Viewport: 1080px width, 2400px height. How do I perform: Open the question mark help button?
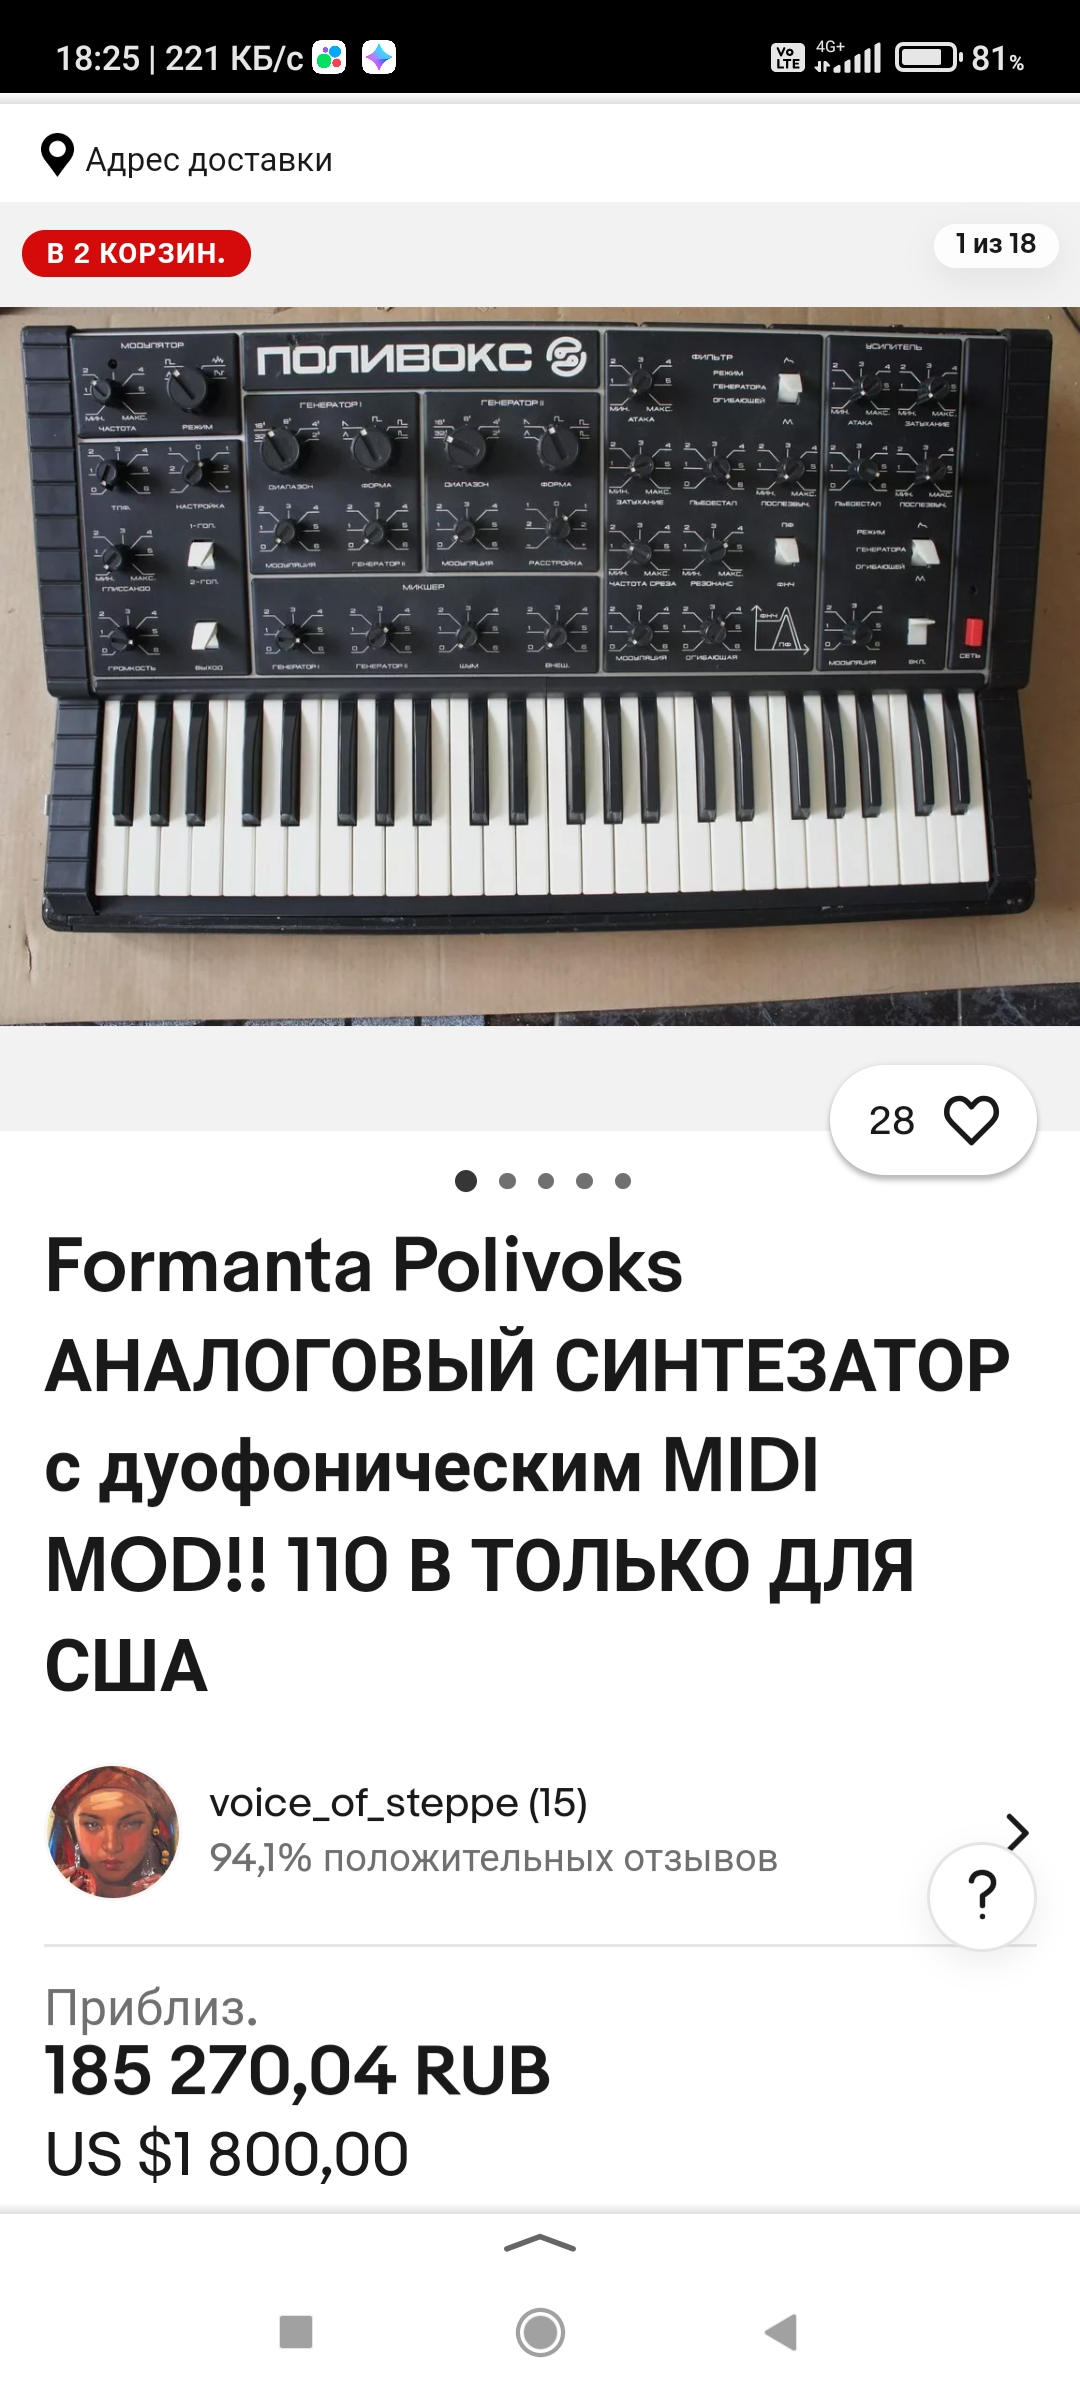pyautogui.click(x=982, y=1896)
